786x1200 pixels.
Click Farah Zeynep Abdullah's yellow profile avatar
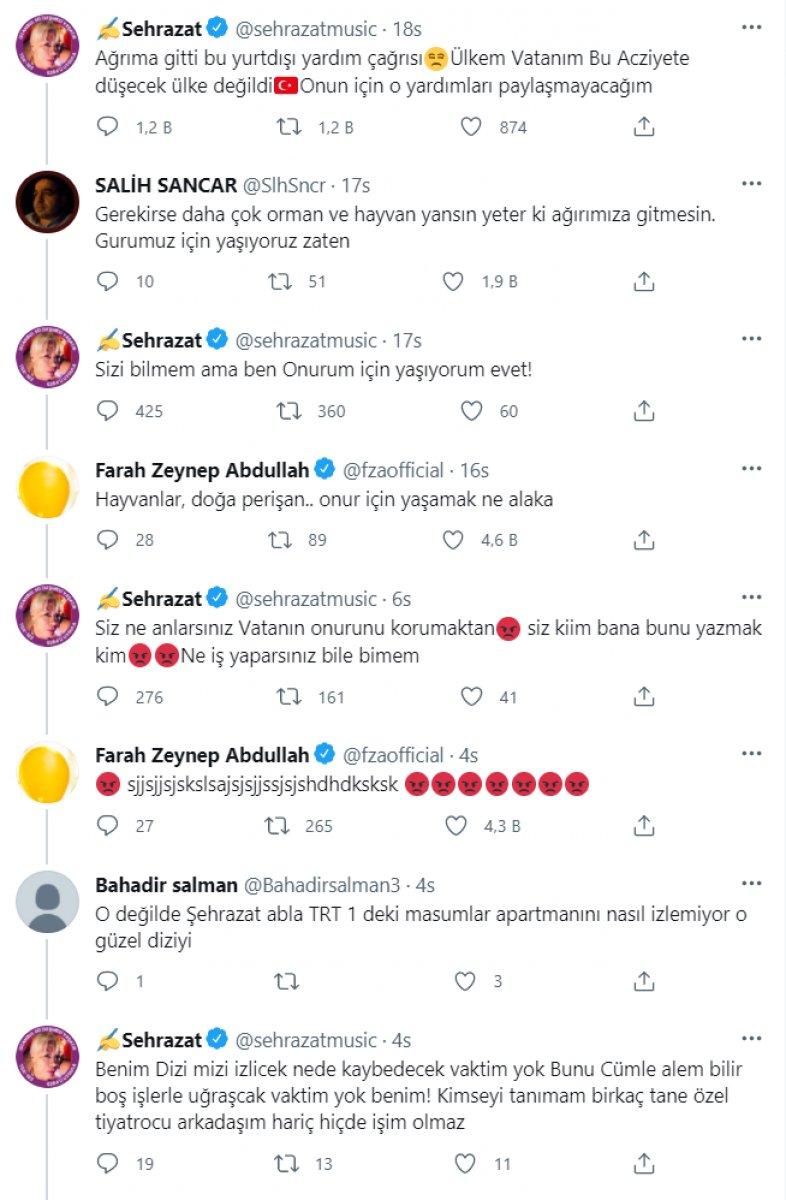(45, 485)
